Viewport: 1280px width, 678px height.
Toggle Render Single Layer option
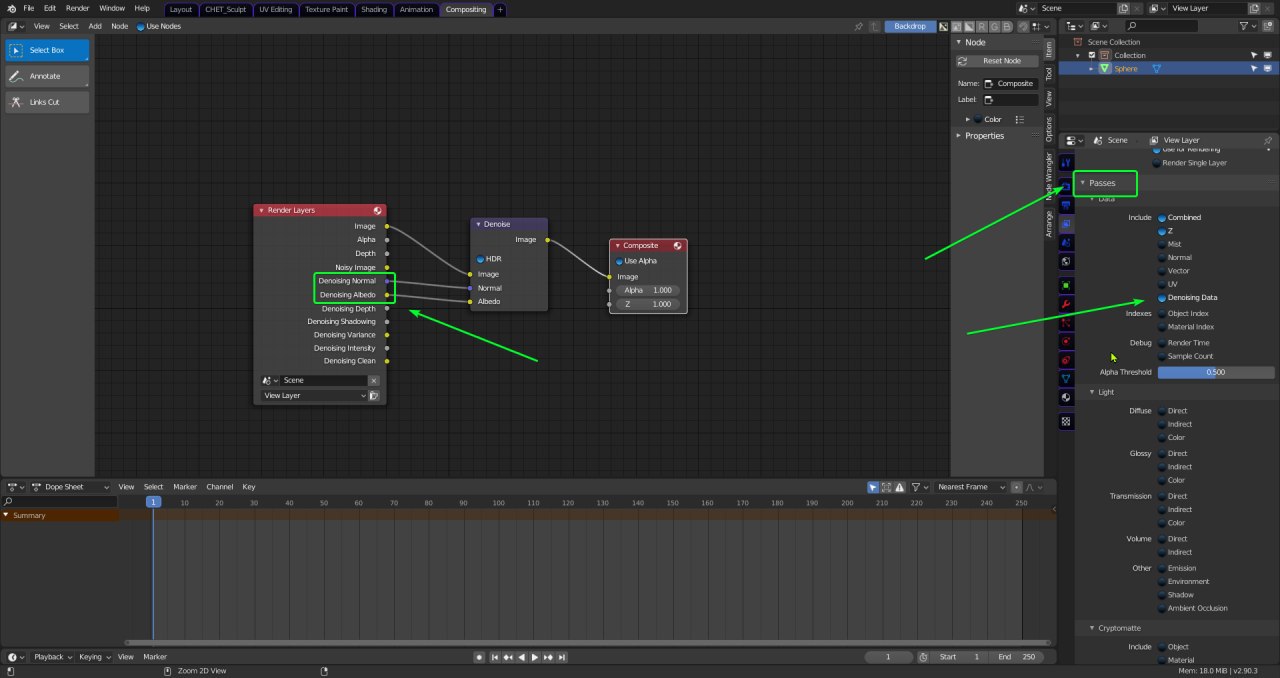point(1157,163)
